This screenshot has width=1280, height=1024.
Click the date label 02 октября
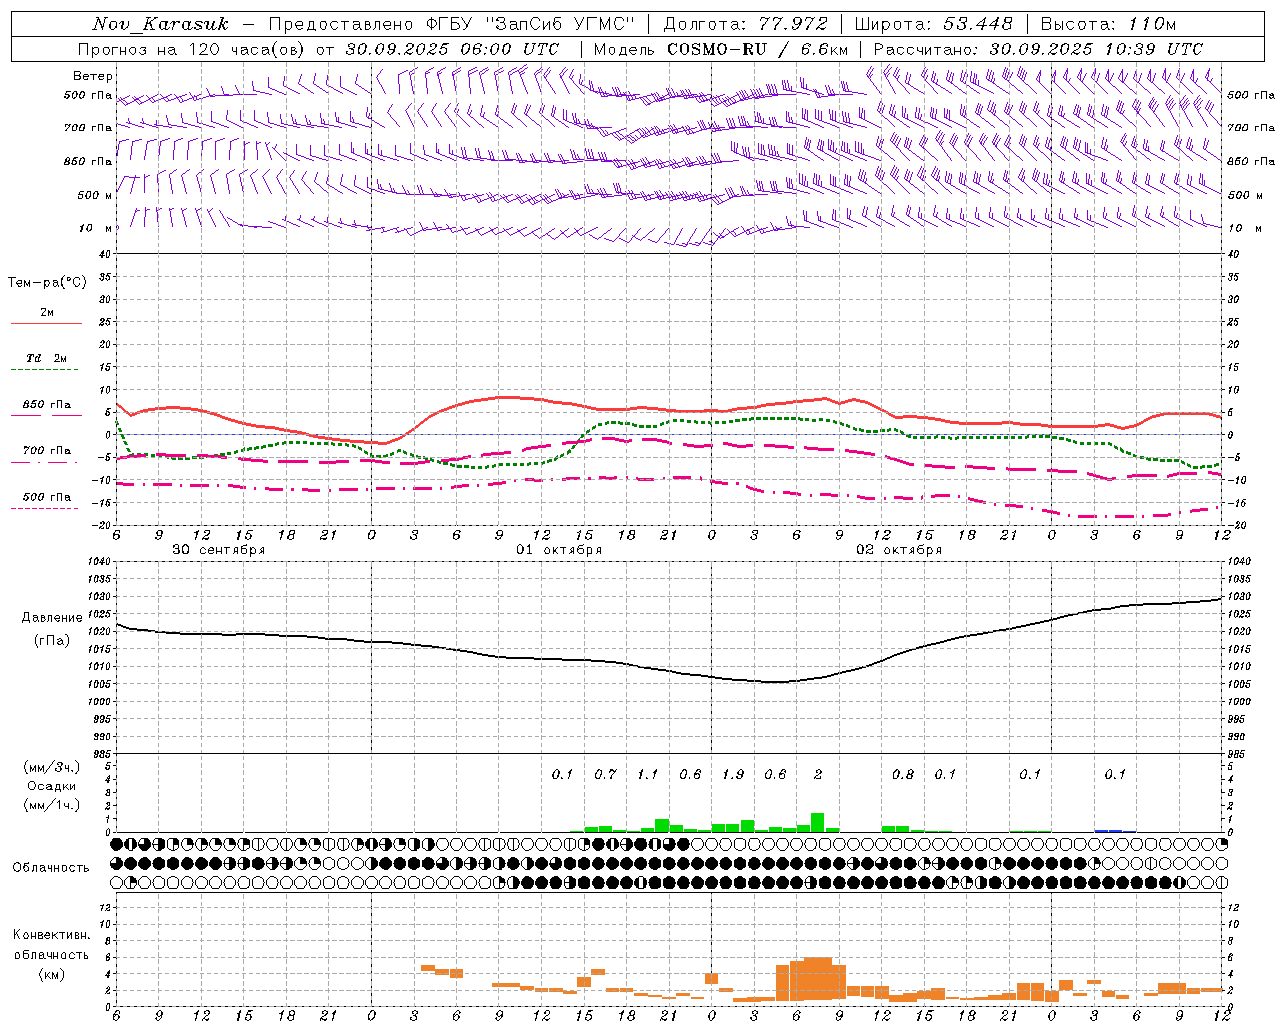(899, 549)
